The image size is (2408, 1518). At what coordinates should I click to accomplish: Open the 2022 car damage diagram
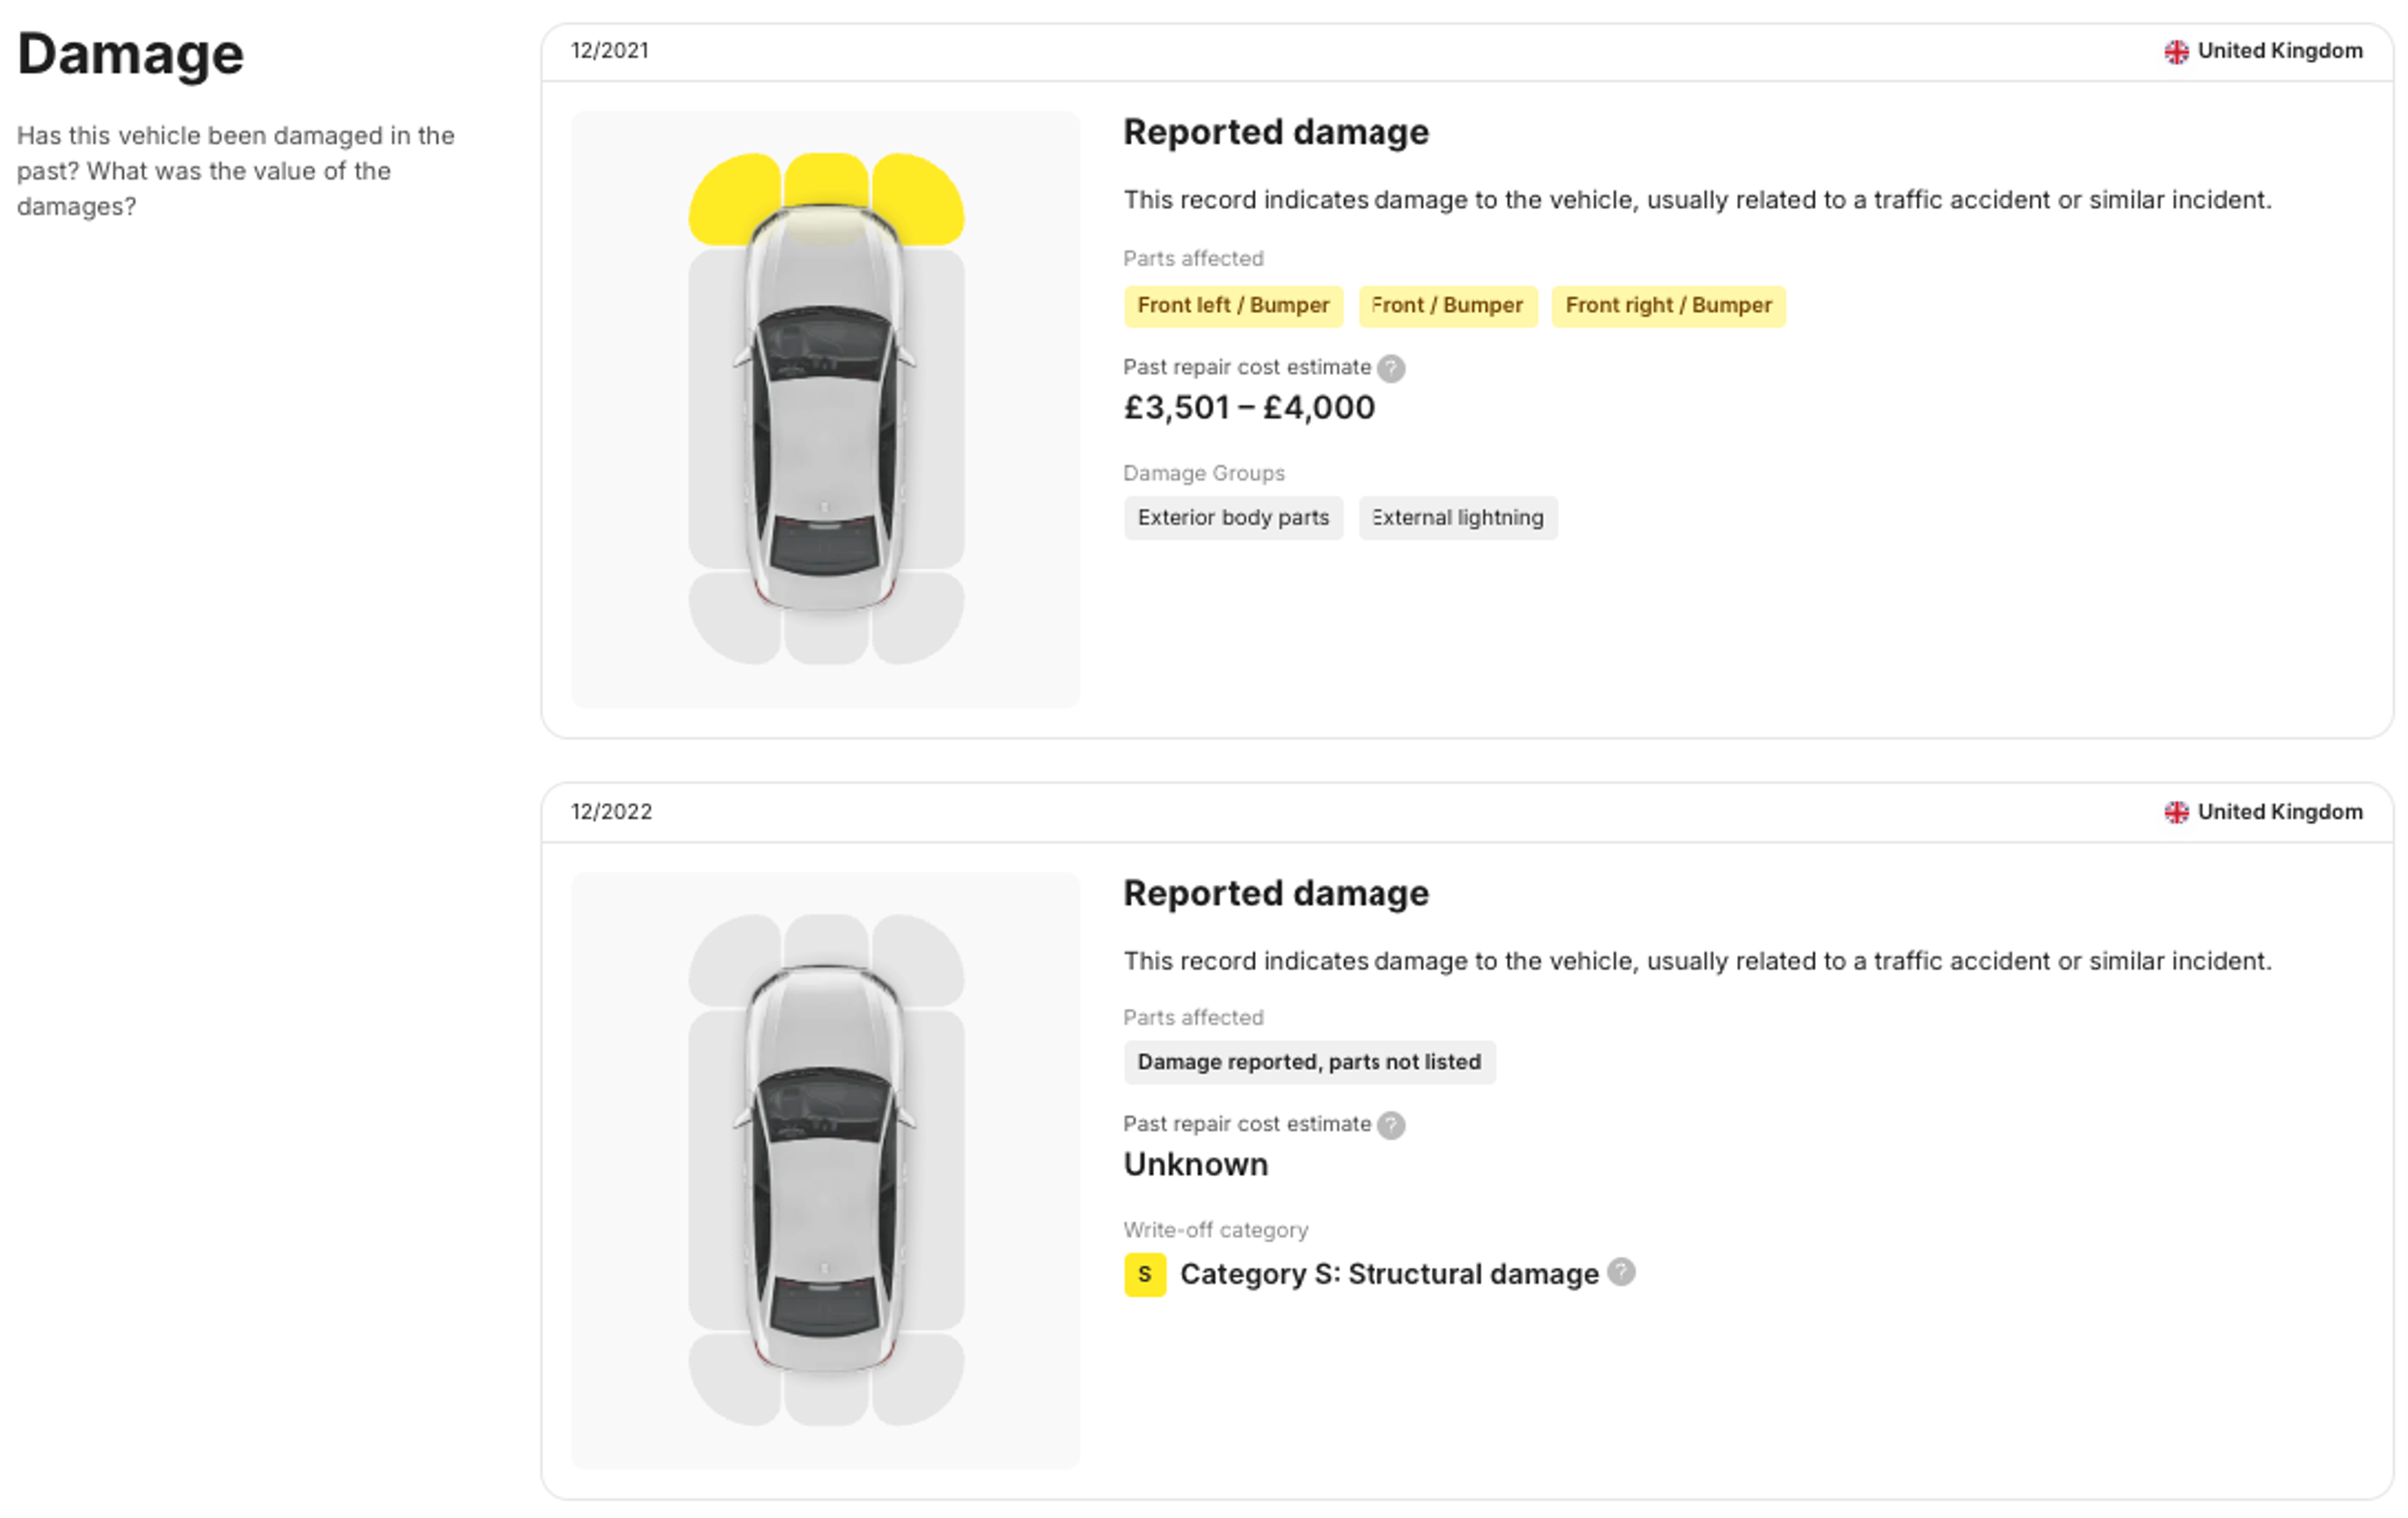[826, 1170]
